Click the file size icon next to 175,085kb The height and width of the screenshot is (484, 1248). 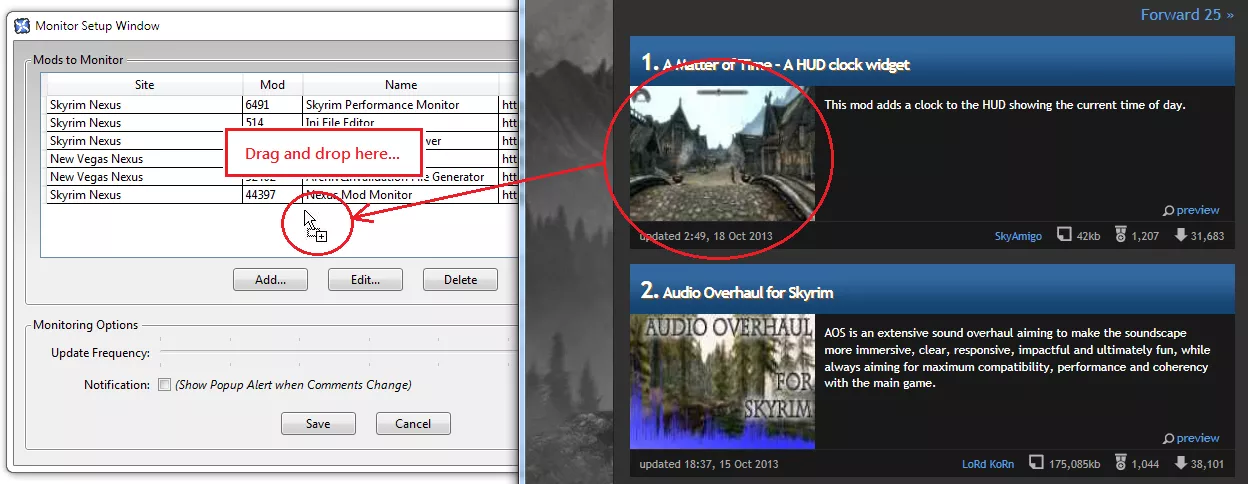point(1036,464)
